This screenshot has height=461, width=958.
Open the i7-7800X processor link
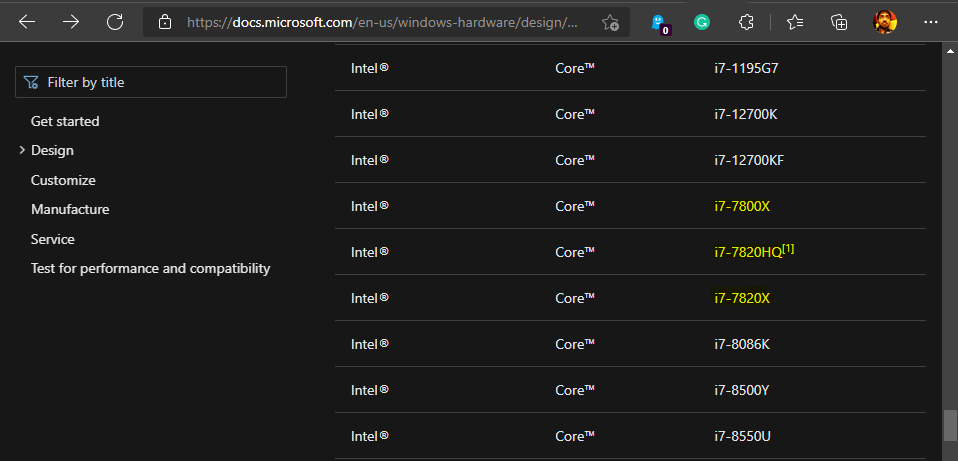point(742,206)
